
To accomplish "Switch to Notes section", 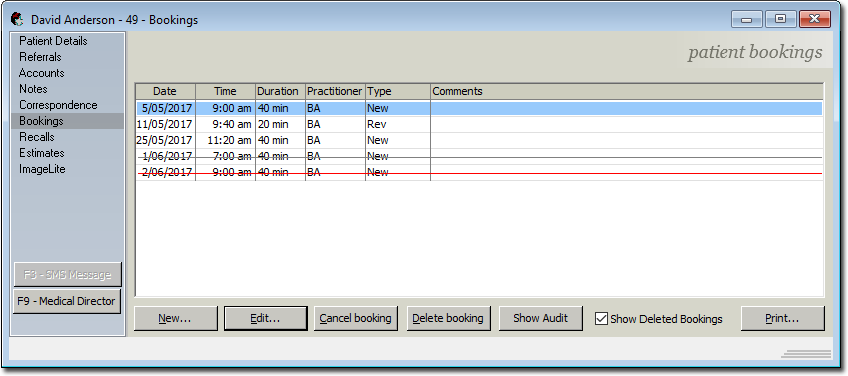I will [33, 89].
